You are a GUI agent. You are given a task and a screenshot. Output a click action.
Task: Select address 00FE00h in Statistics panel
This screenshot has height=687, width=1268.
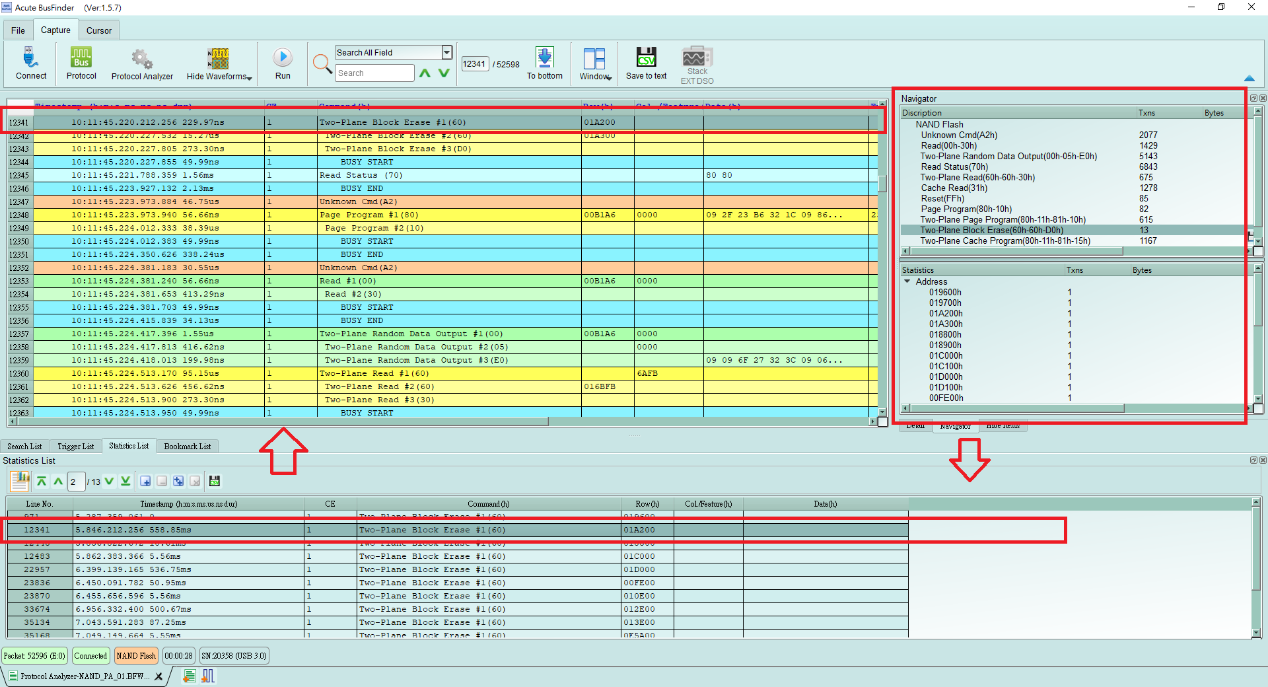[945, 397]
